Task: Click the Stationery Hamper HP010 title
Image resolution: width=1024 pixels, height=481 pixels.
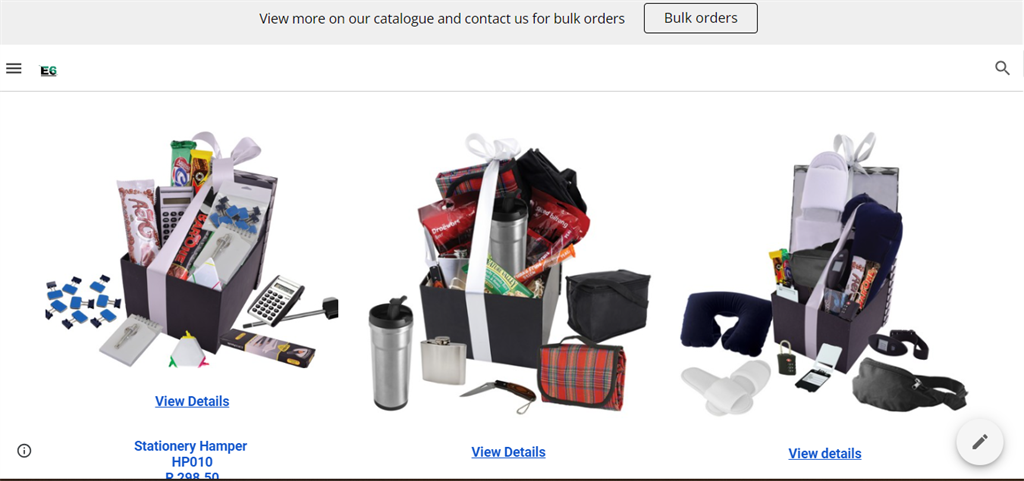Action: (191, 454)
